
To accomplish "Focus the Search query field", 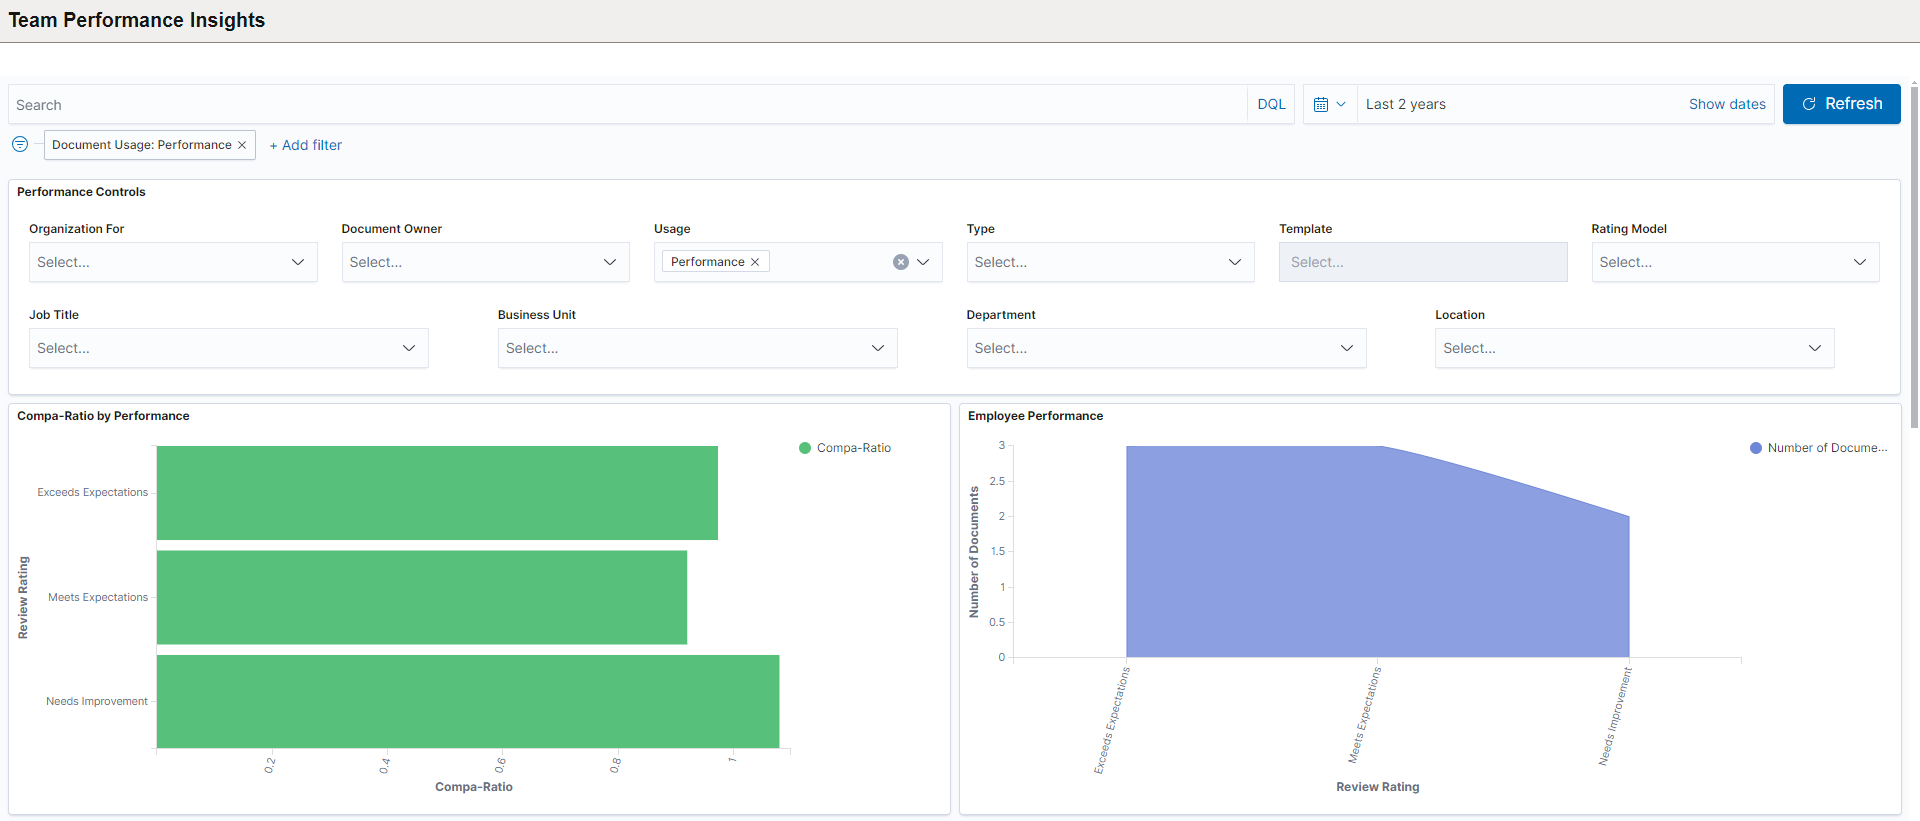I will (x=628, y=104).
